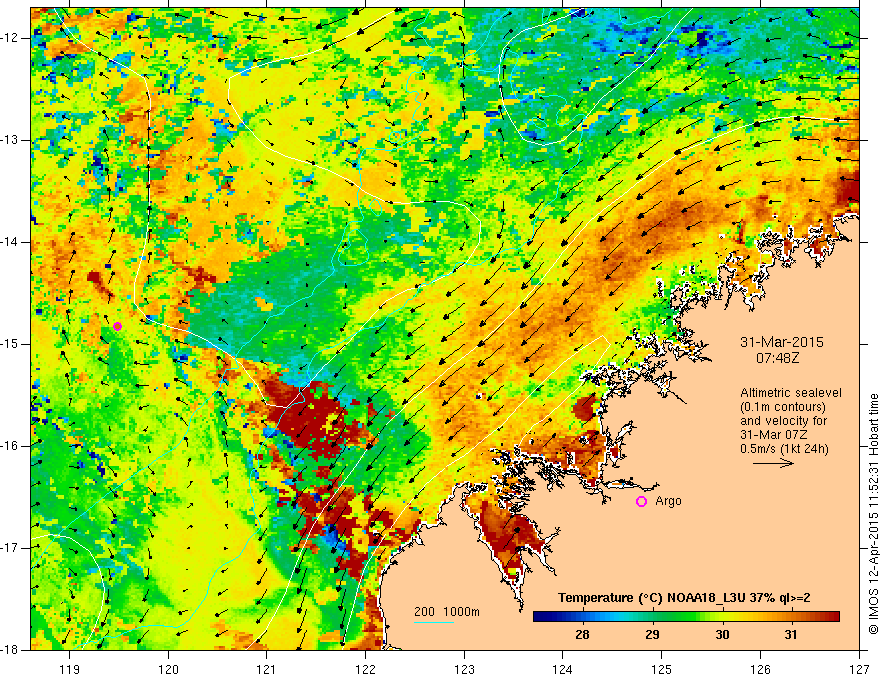
Task: Click latitude axis label '-16'
Action: click(10, 446)
